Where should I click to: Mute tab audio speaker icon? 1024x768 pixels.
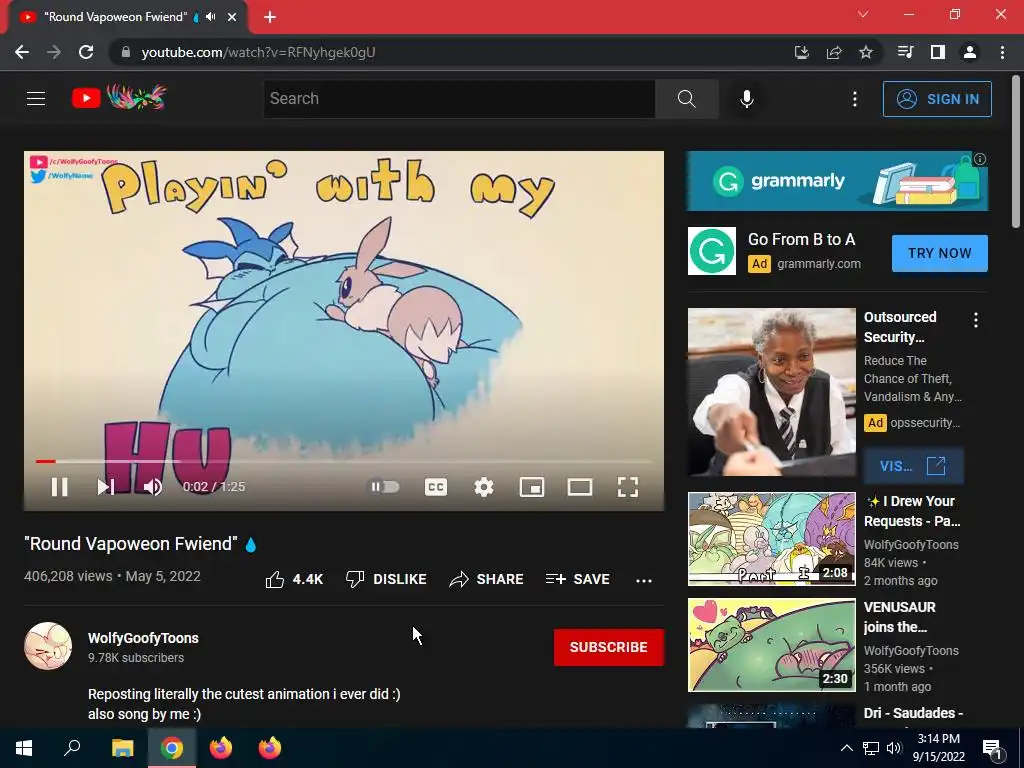point(210,17)
